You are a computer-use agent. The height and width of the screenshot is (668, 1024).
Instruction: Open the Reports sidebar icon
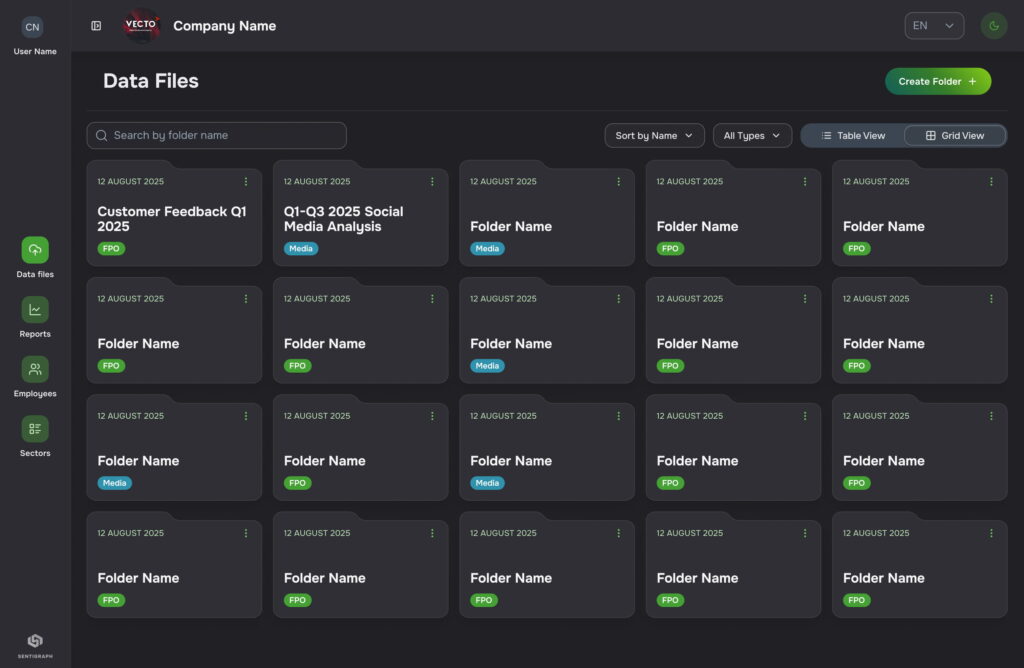[35, 310]
